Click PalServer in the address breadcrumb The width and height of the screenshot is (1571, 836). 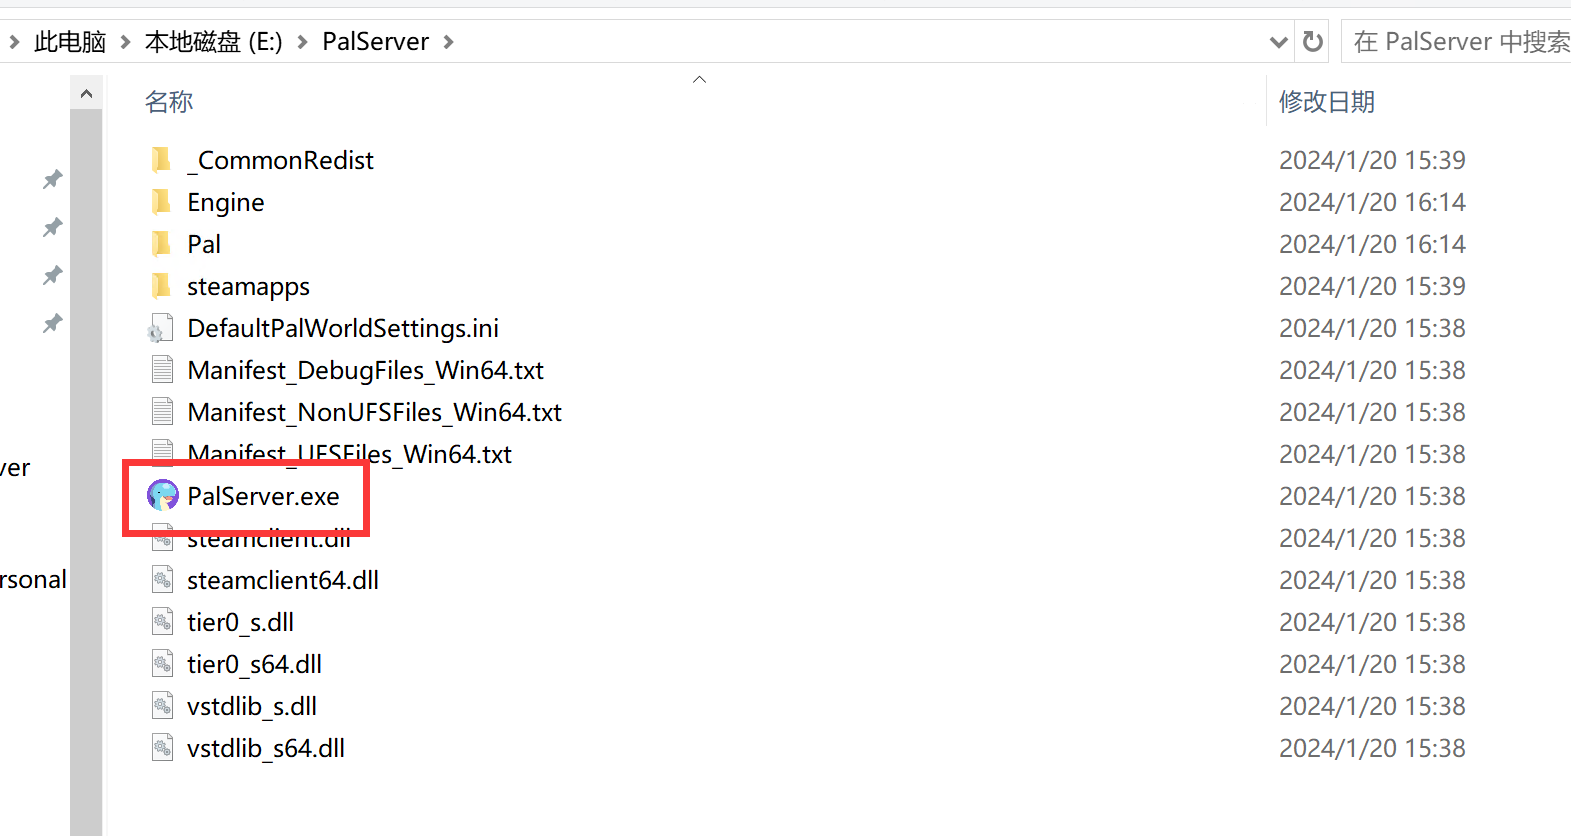tap(375, 42)
